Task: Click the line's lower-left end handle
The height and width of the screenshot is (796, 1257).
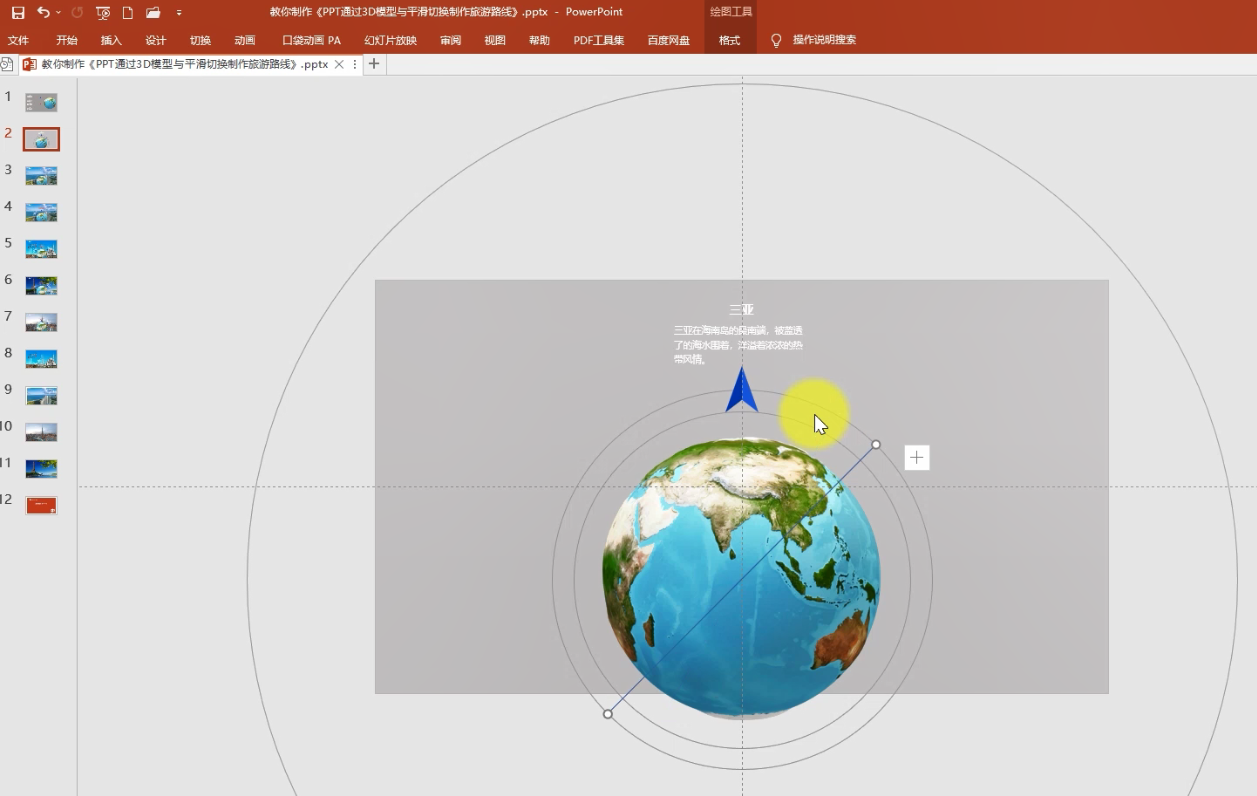Action: [608, 714]
